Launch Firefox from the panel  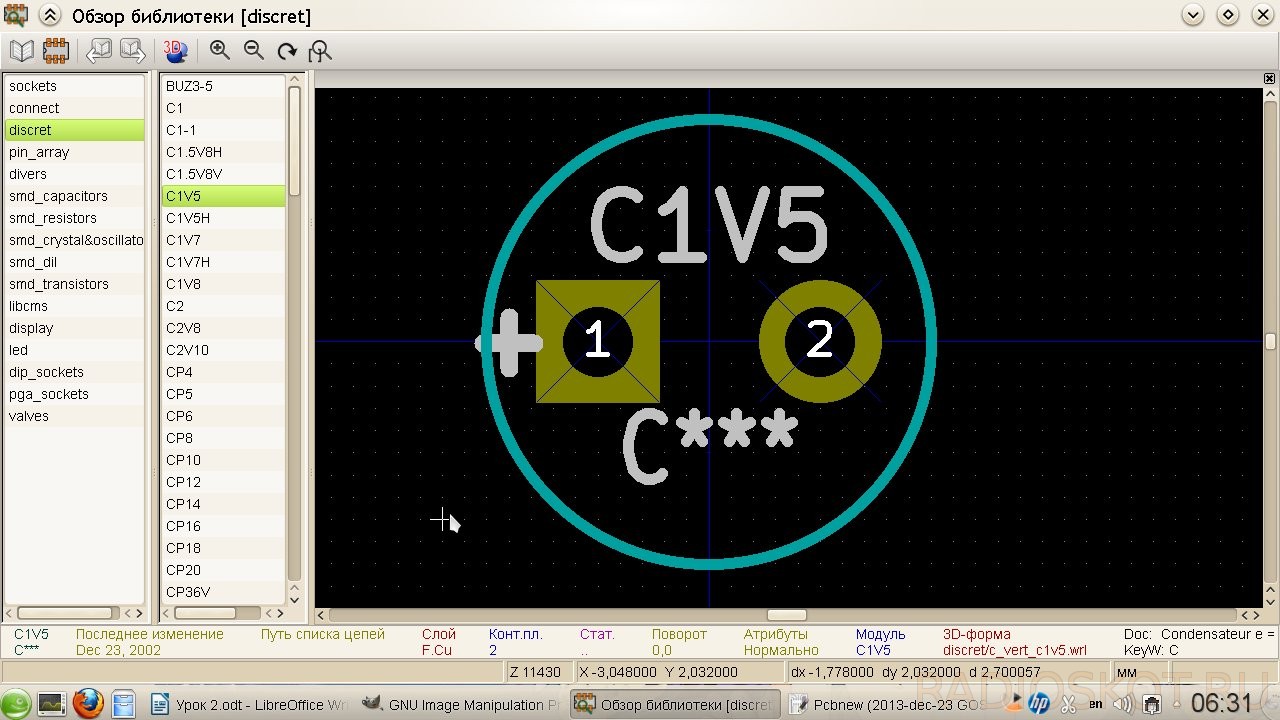pos(87,704)
